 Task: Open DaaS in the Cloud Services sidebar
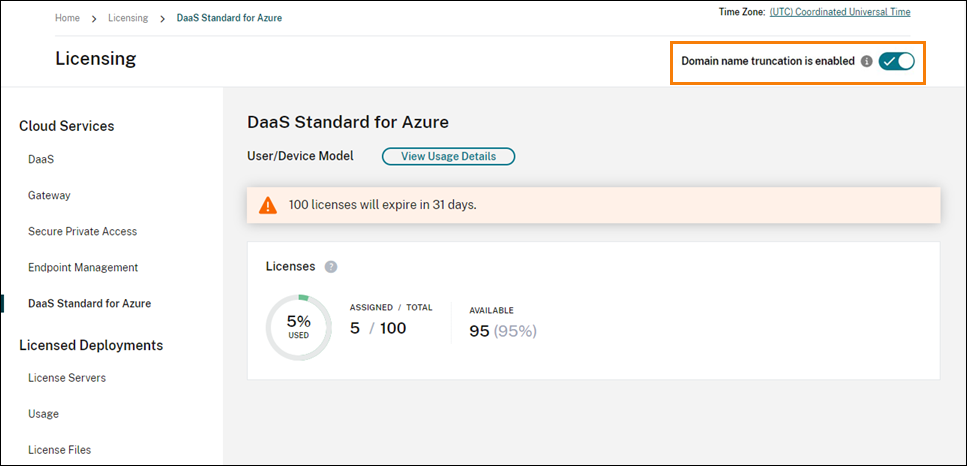(41, 159)
